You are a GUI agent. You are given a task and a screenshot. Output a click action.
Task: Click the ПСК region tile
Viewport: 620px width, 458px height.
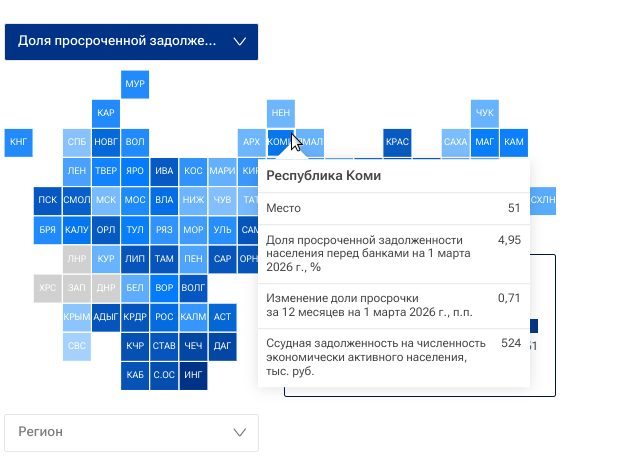(x=48, y=200)
